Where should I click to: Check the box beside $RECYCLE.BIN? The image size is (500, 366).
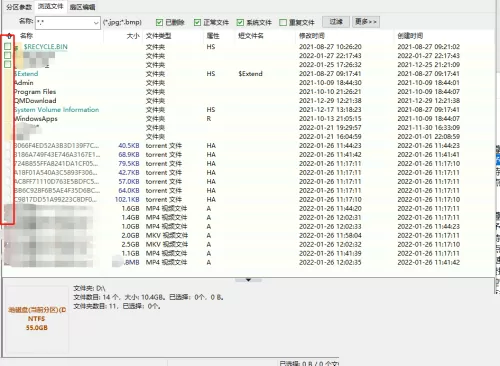pyautogui.click(x=8, y=46)
